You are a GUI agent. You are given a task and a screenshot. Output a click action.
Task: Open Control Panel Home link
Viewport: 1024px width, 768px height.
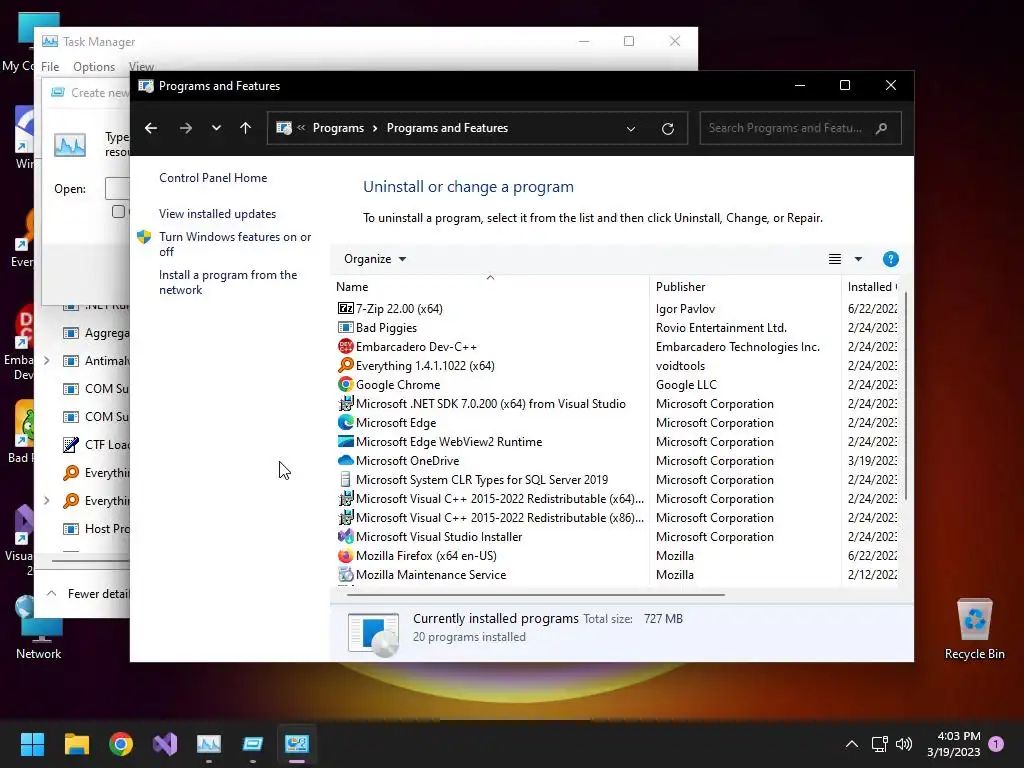[213, 178]
